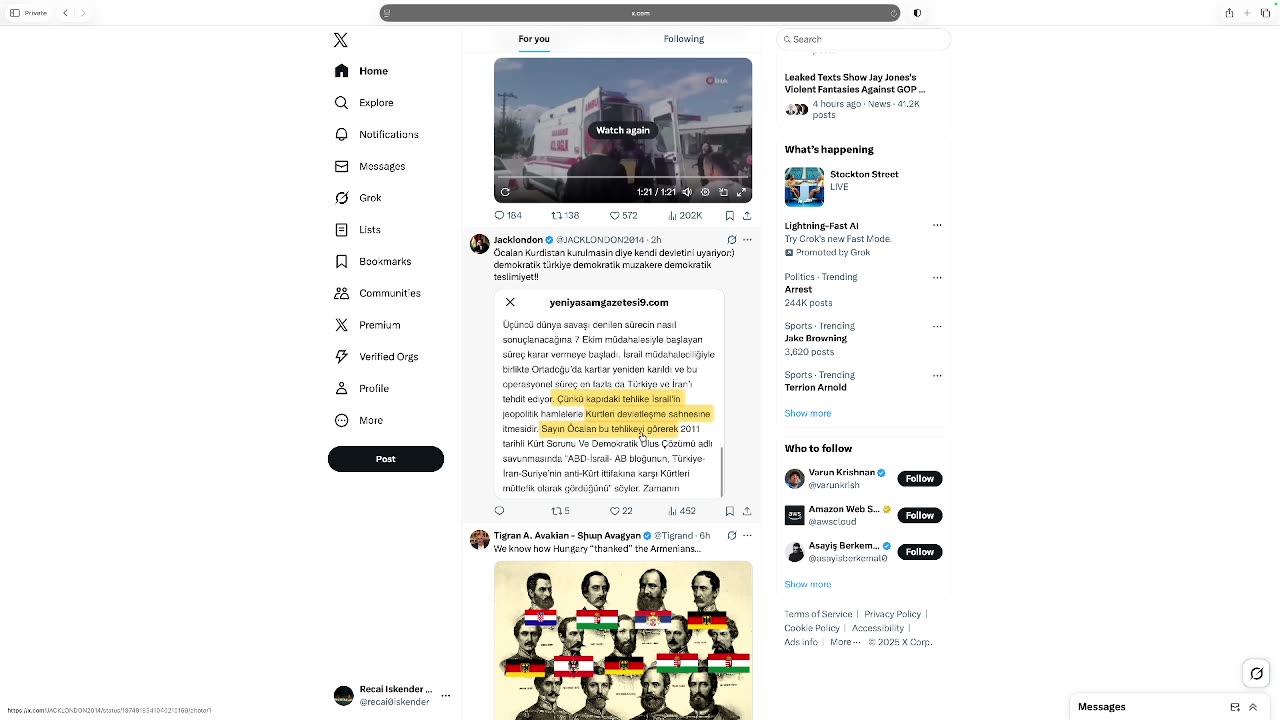Switch to the Following tab
The height and width of the screenshot is (720, 1280).
click(x=684, y=39)
